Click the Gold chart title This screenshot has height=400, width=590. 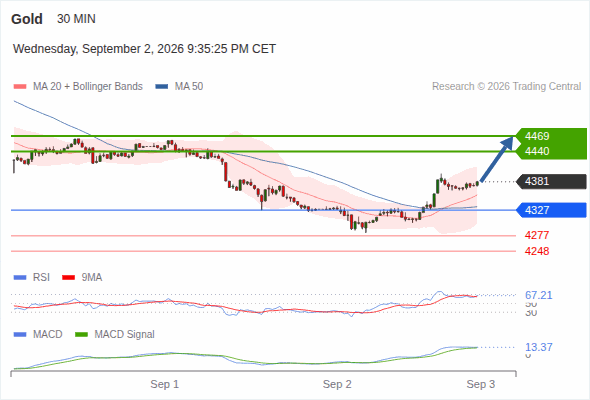pyautogui.click(x=27, y=19)
